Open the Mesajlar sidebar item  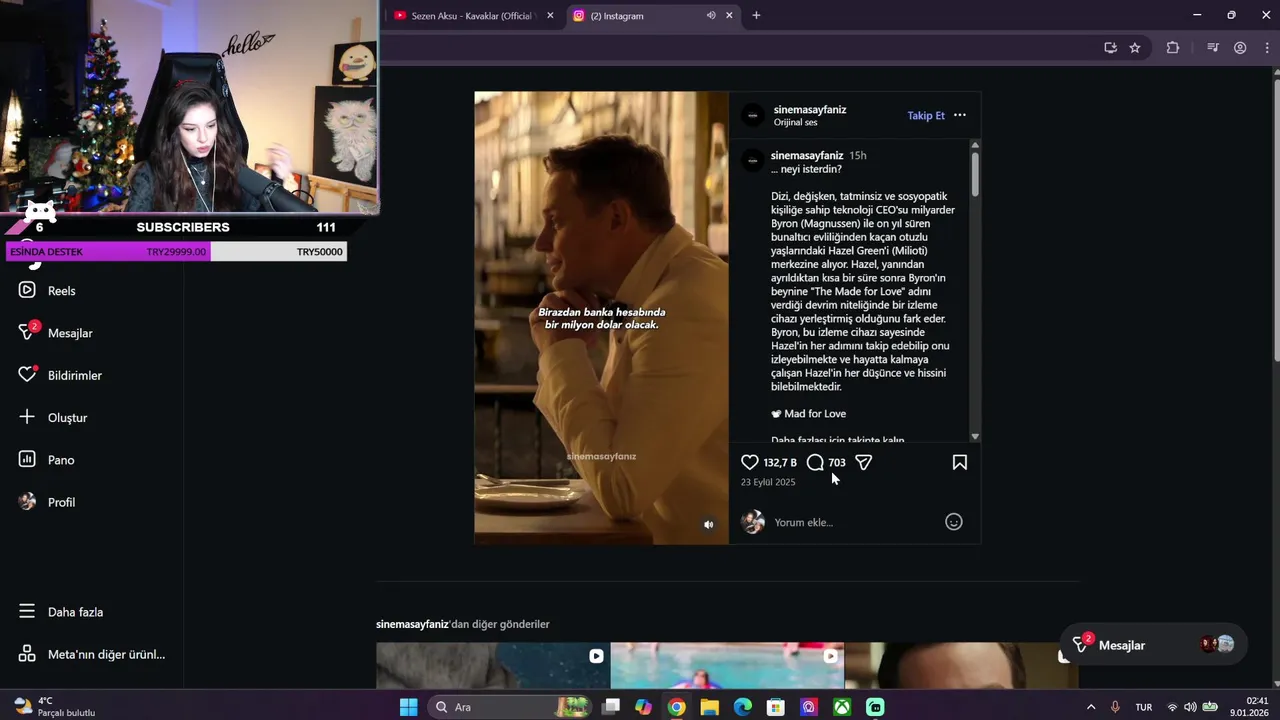(54, 332)
